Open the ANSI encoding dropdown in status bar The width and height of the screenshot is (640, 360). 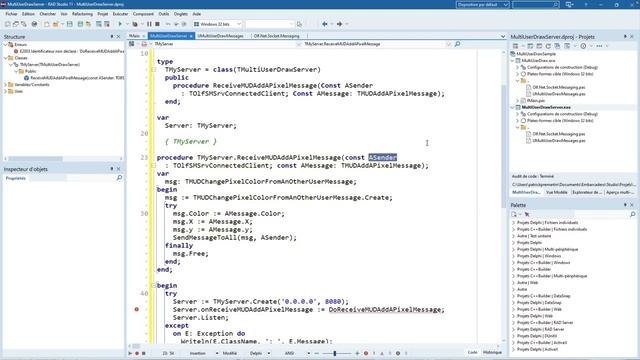309,353
